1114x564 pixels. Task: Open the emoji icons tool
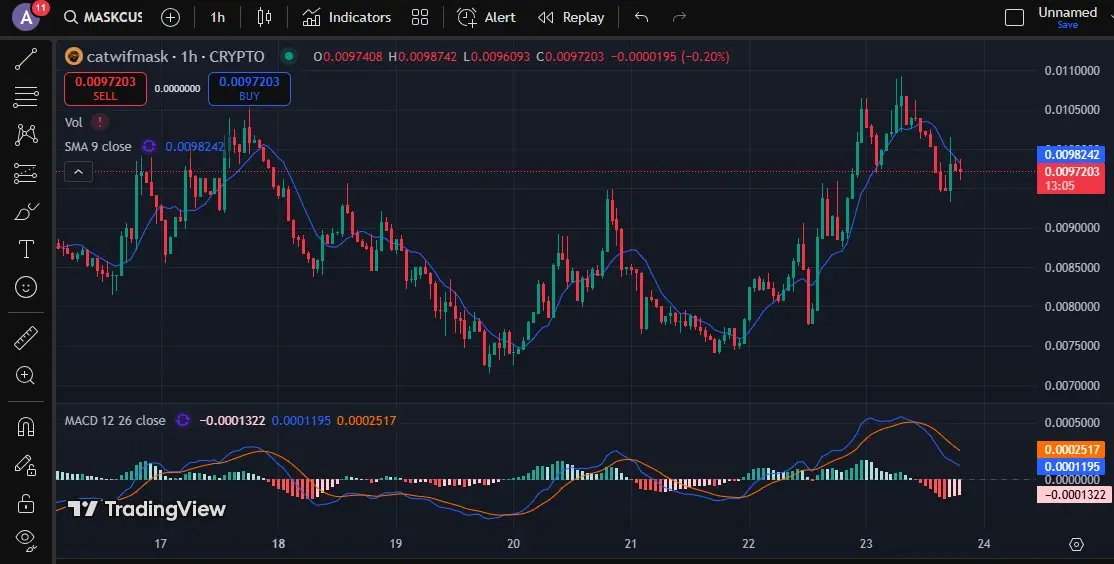tap(26, 286)
